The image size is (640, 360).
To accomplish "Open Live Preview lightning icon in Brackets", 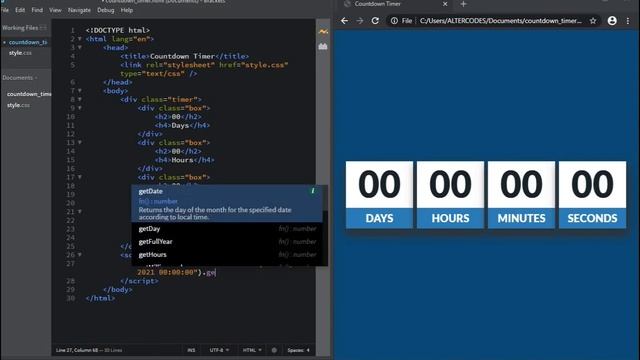I will point(323,31).
